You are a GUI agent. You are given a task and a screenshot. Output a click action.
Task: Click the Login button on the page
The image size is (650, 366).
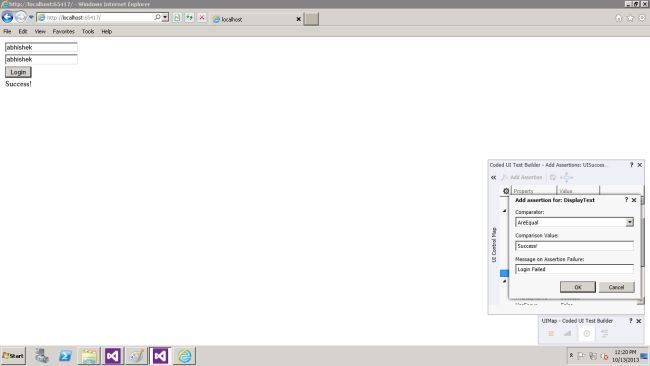pos(18,72)
